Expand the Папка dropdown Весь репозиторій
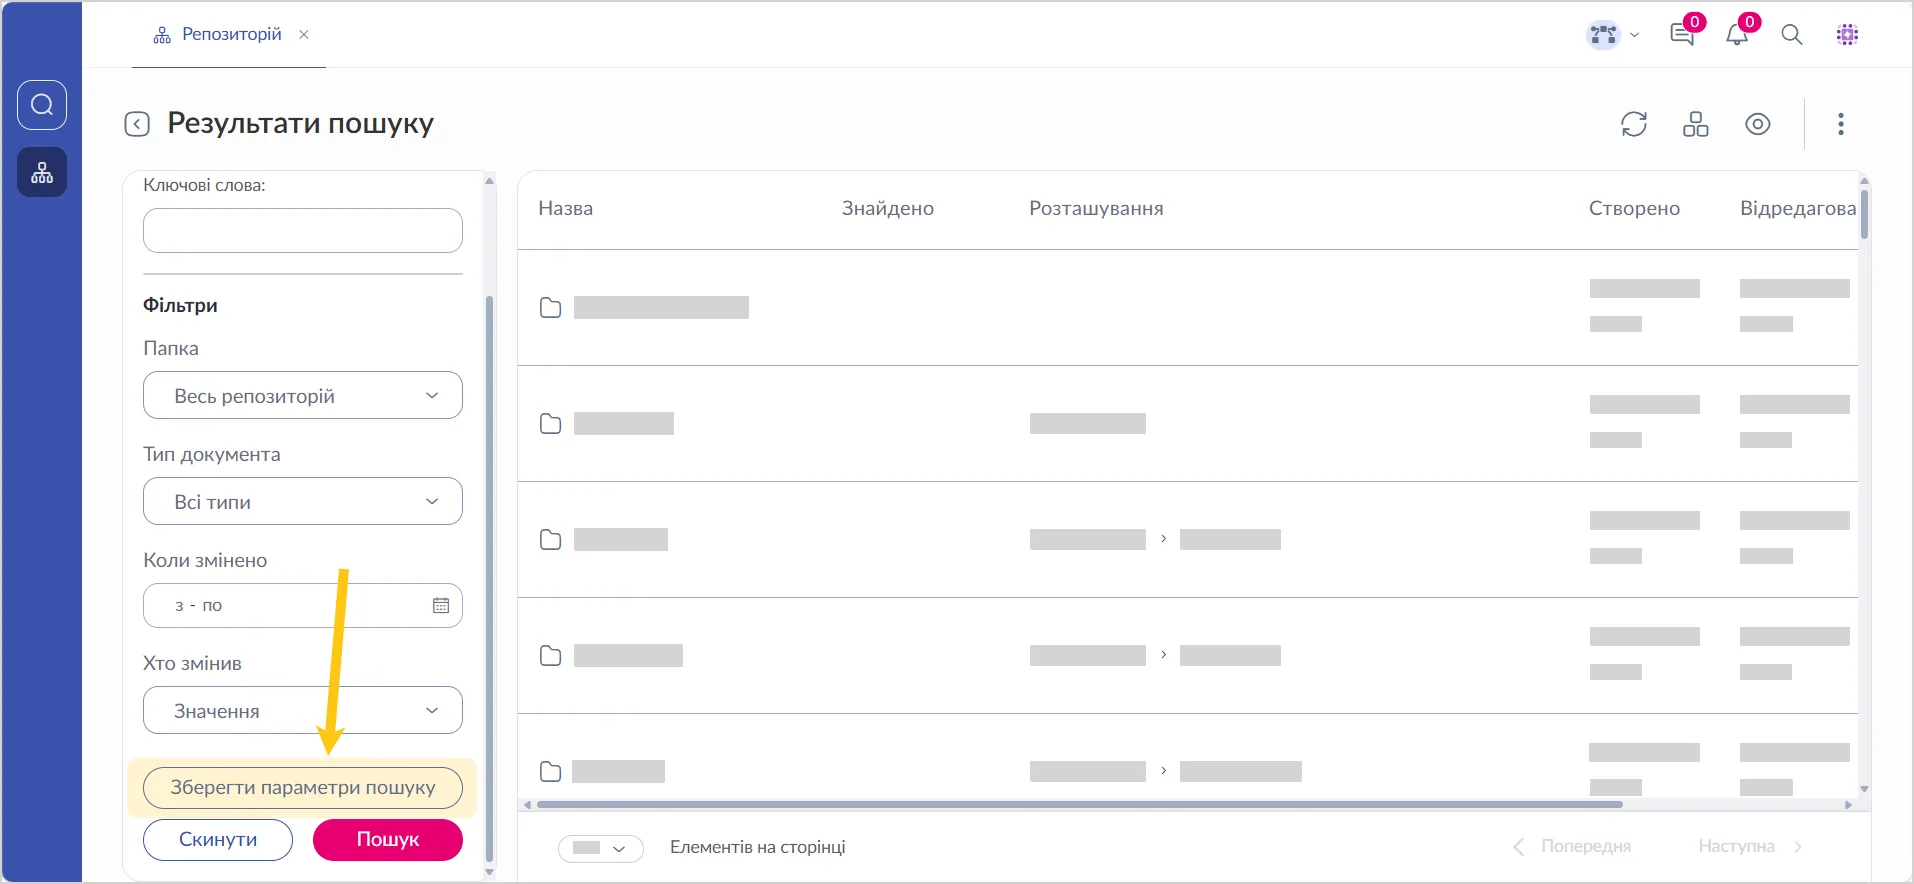The width and height of the screenshot is (1914, 884). point(302,396)
